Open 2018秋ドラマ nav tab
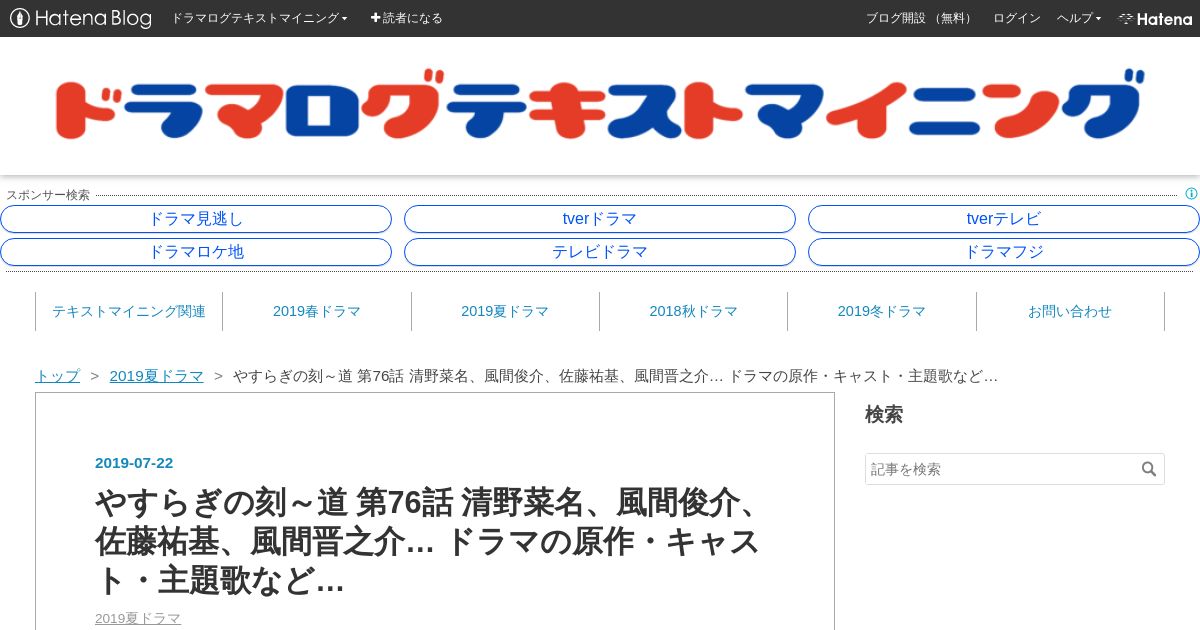Screen dimensions: 1200x630 tap(693, 311)
